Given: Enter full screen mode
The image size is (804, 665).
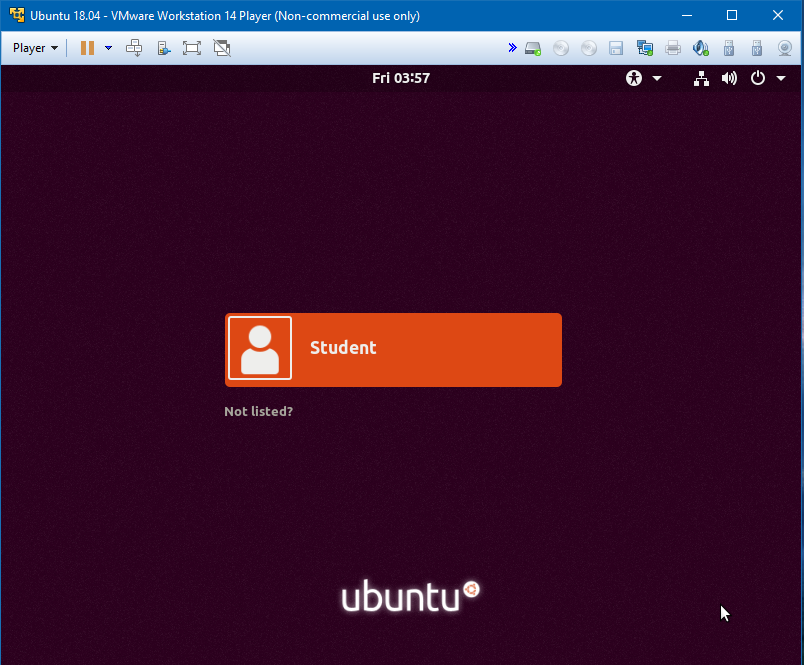Looking at the screenshot, I should tap(192, 48).
